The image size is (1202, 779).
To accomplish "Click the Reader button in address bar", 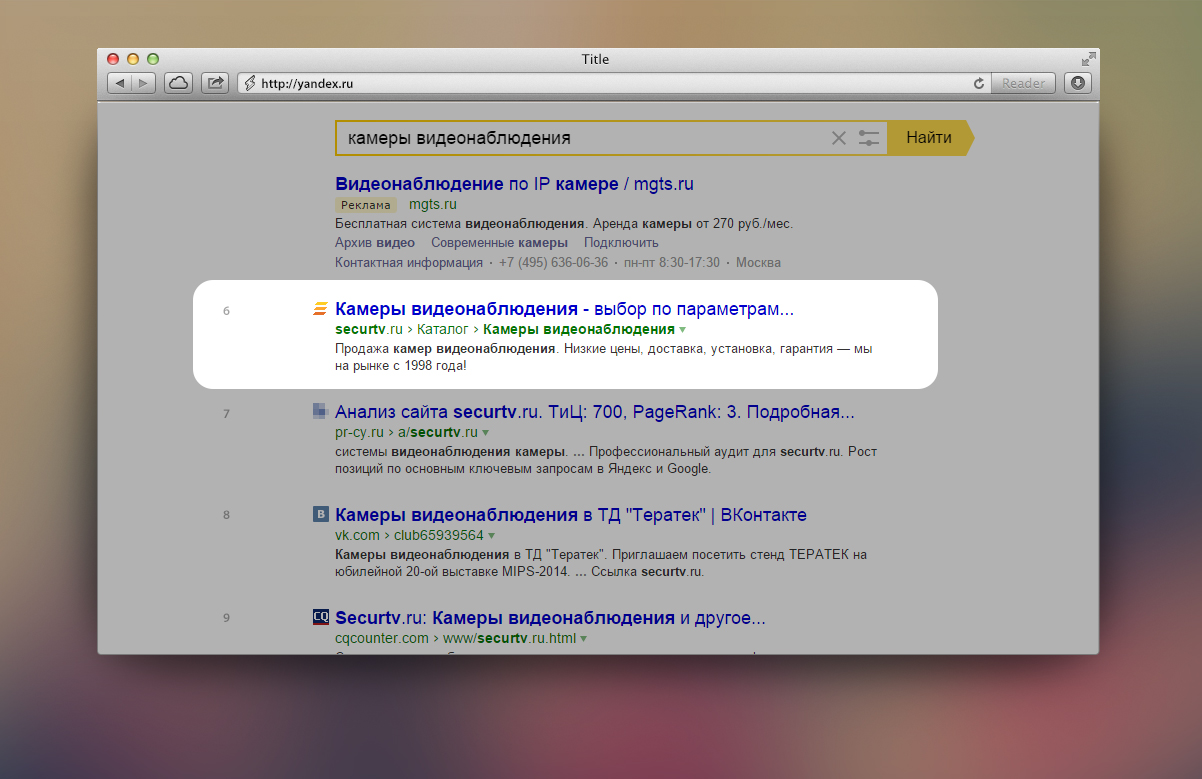I will (1023, 84).
